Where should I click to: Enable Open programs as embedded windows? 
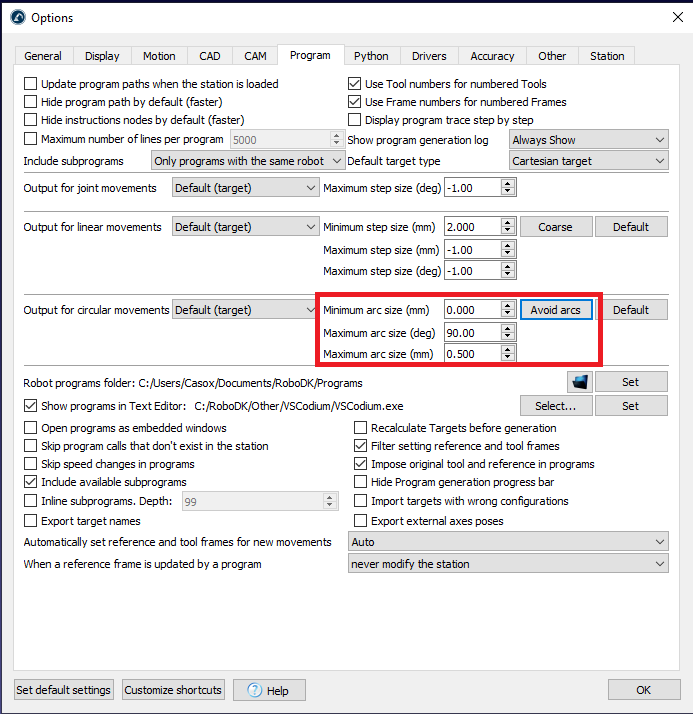click(x=31, y=428)
